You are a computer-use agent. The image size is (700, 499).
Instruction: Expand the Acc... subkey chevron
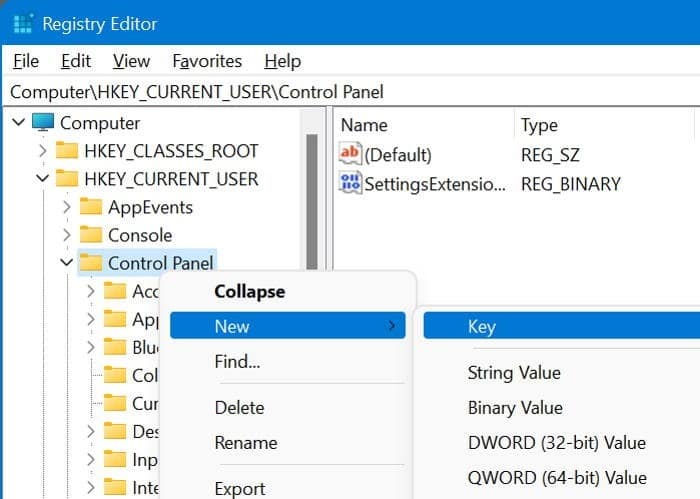pos(91,291)
